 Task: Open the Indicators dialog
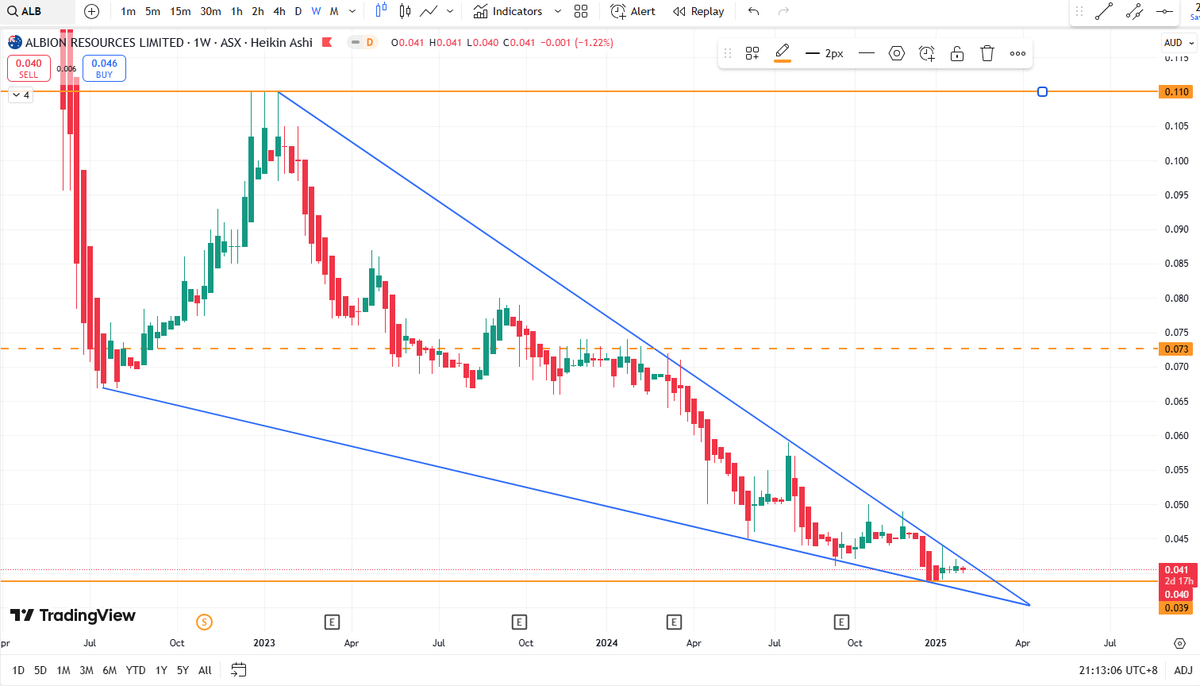[x=507, y=11]
